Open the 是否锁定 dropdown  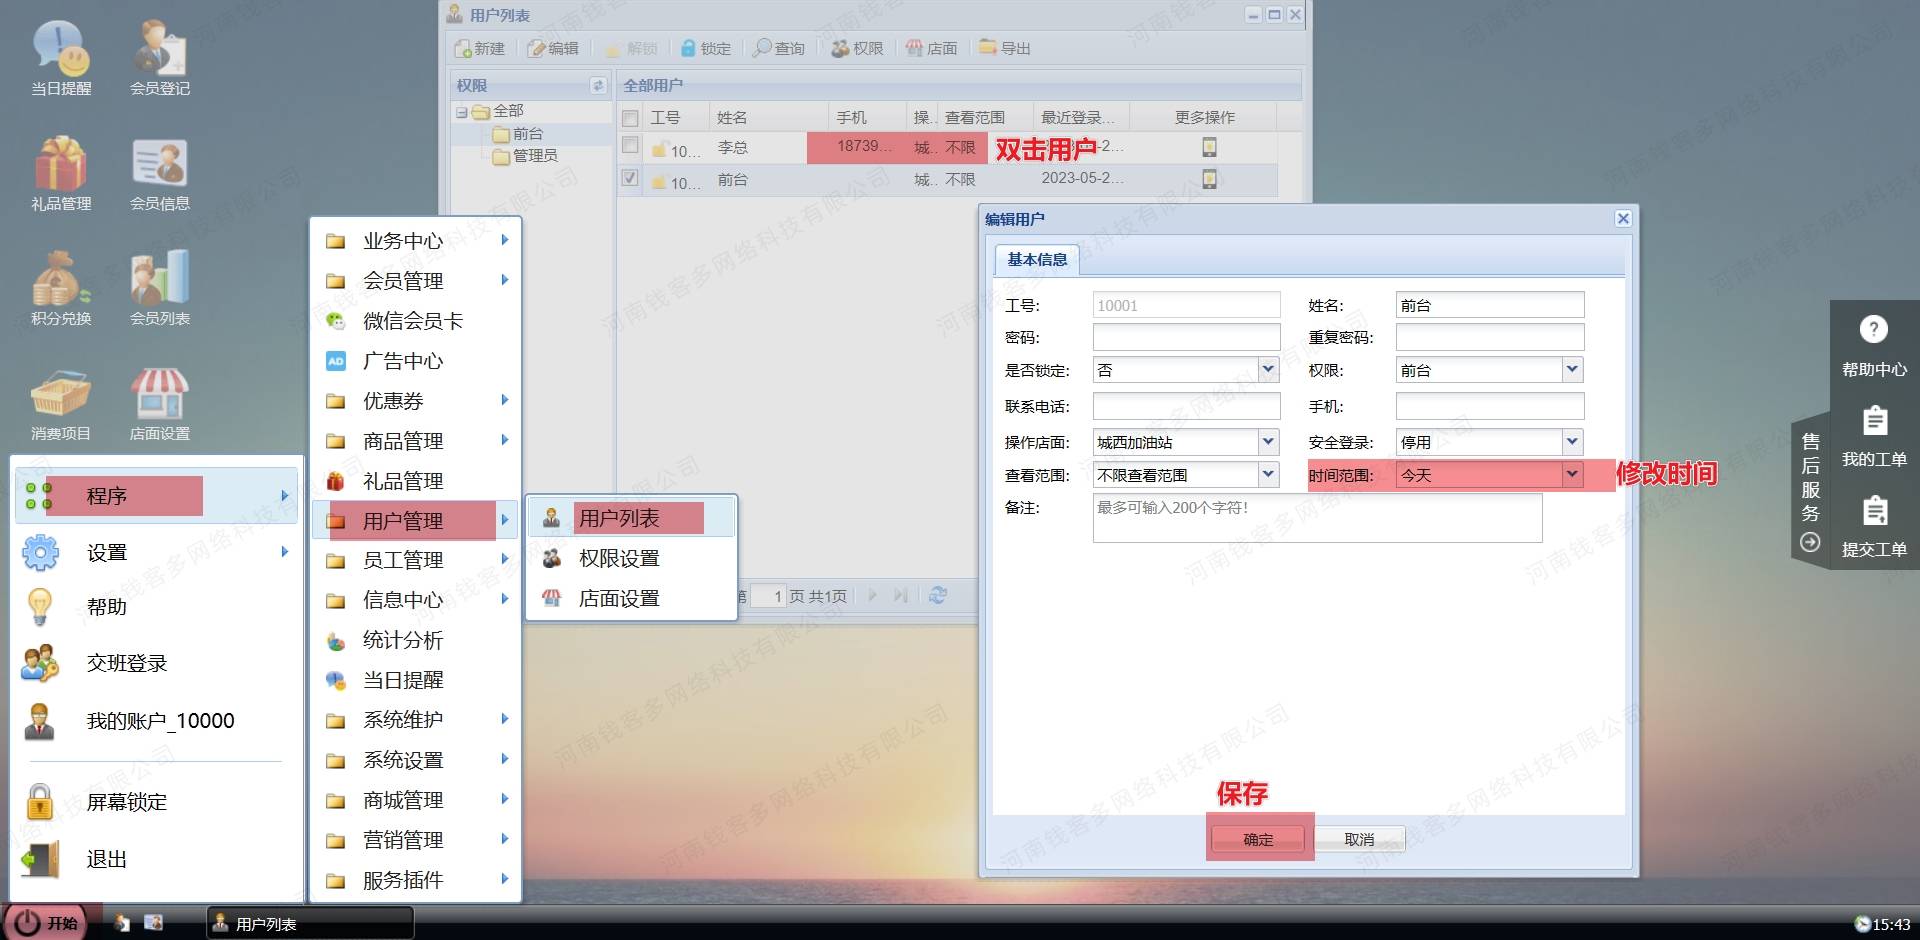point(1268,370)
